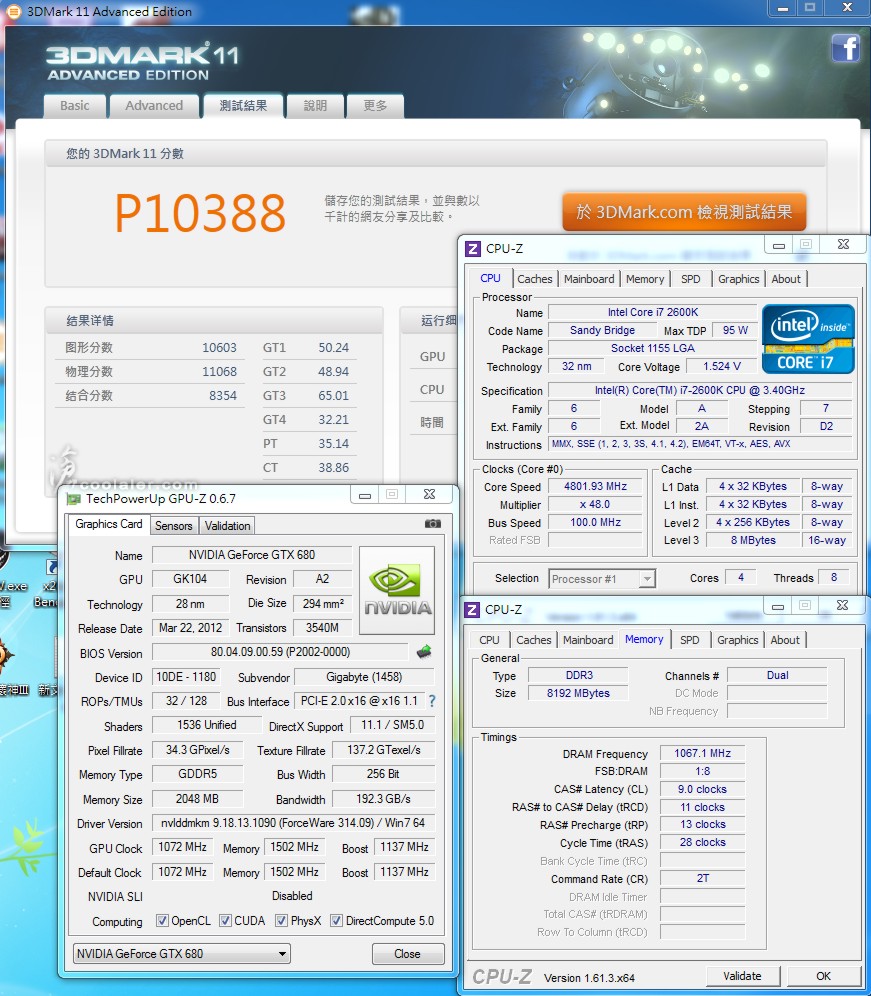
Task: Open the Processor #1 selection dropdown
Action: [x=602, y=579]
